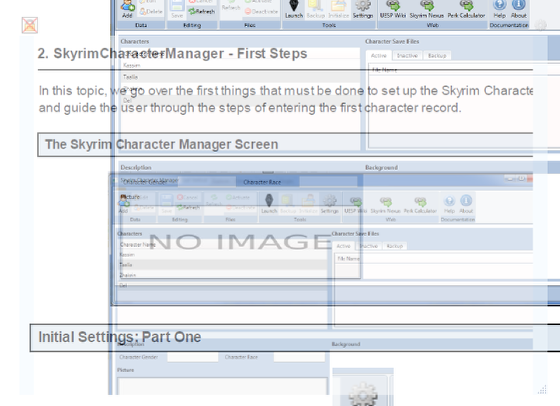Click the Character Race input field
The height and width of the screenshot is (406, 560).
tap(299, 357)
